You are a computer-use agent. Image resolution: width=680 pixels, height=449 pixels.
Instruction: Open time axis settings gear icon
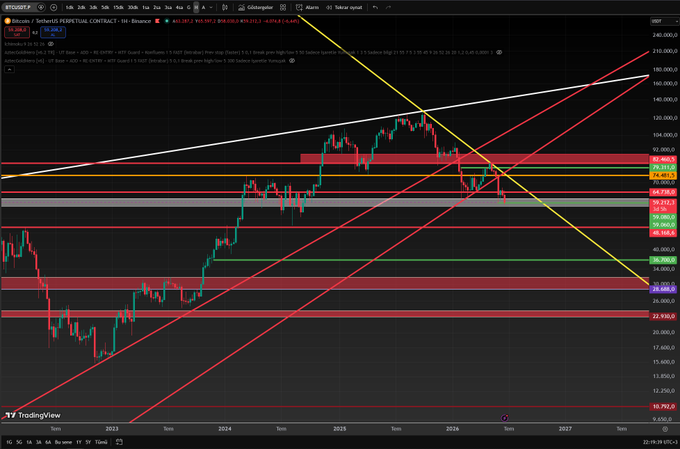665,429
